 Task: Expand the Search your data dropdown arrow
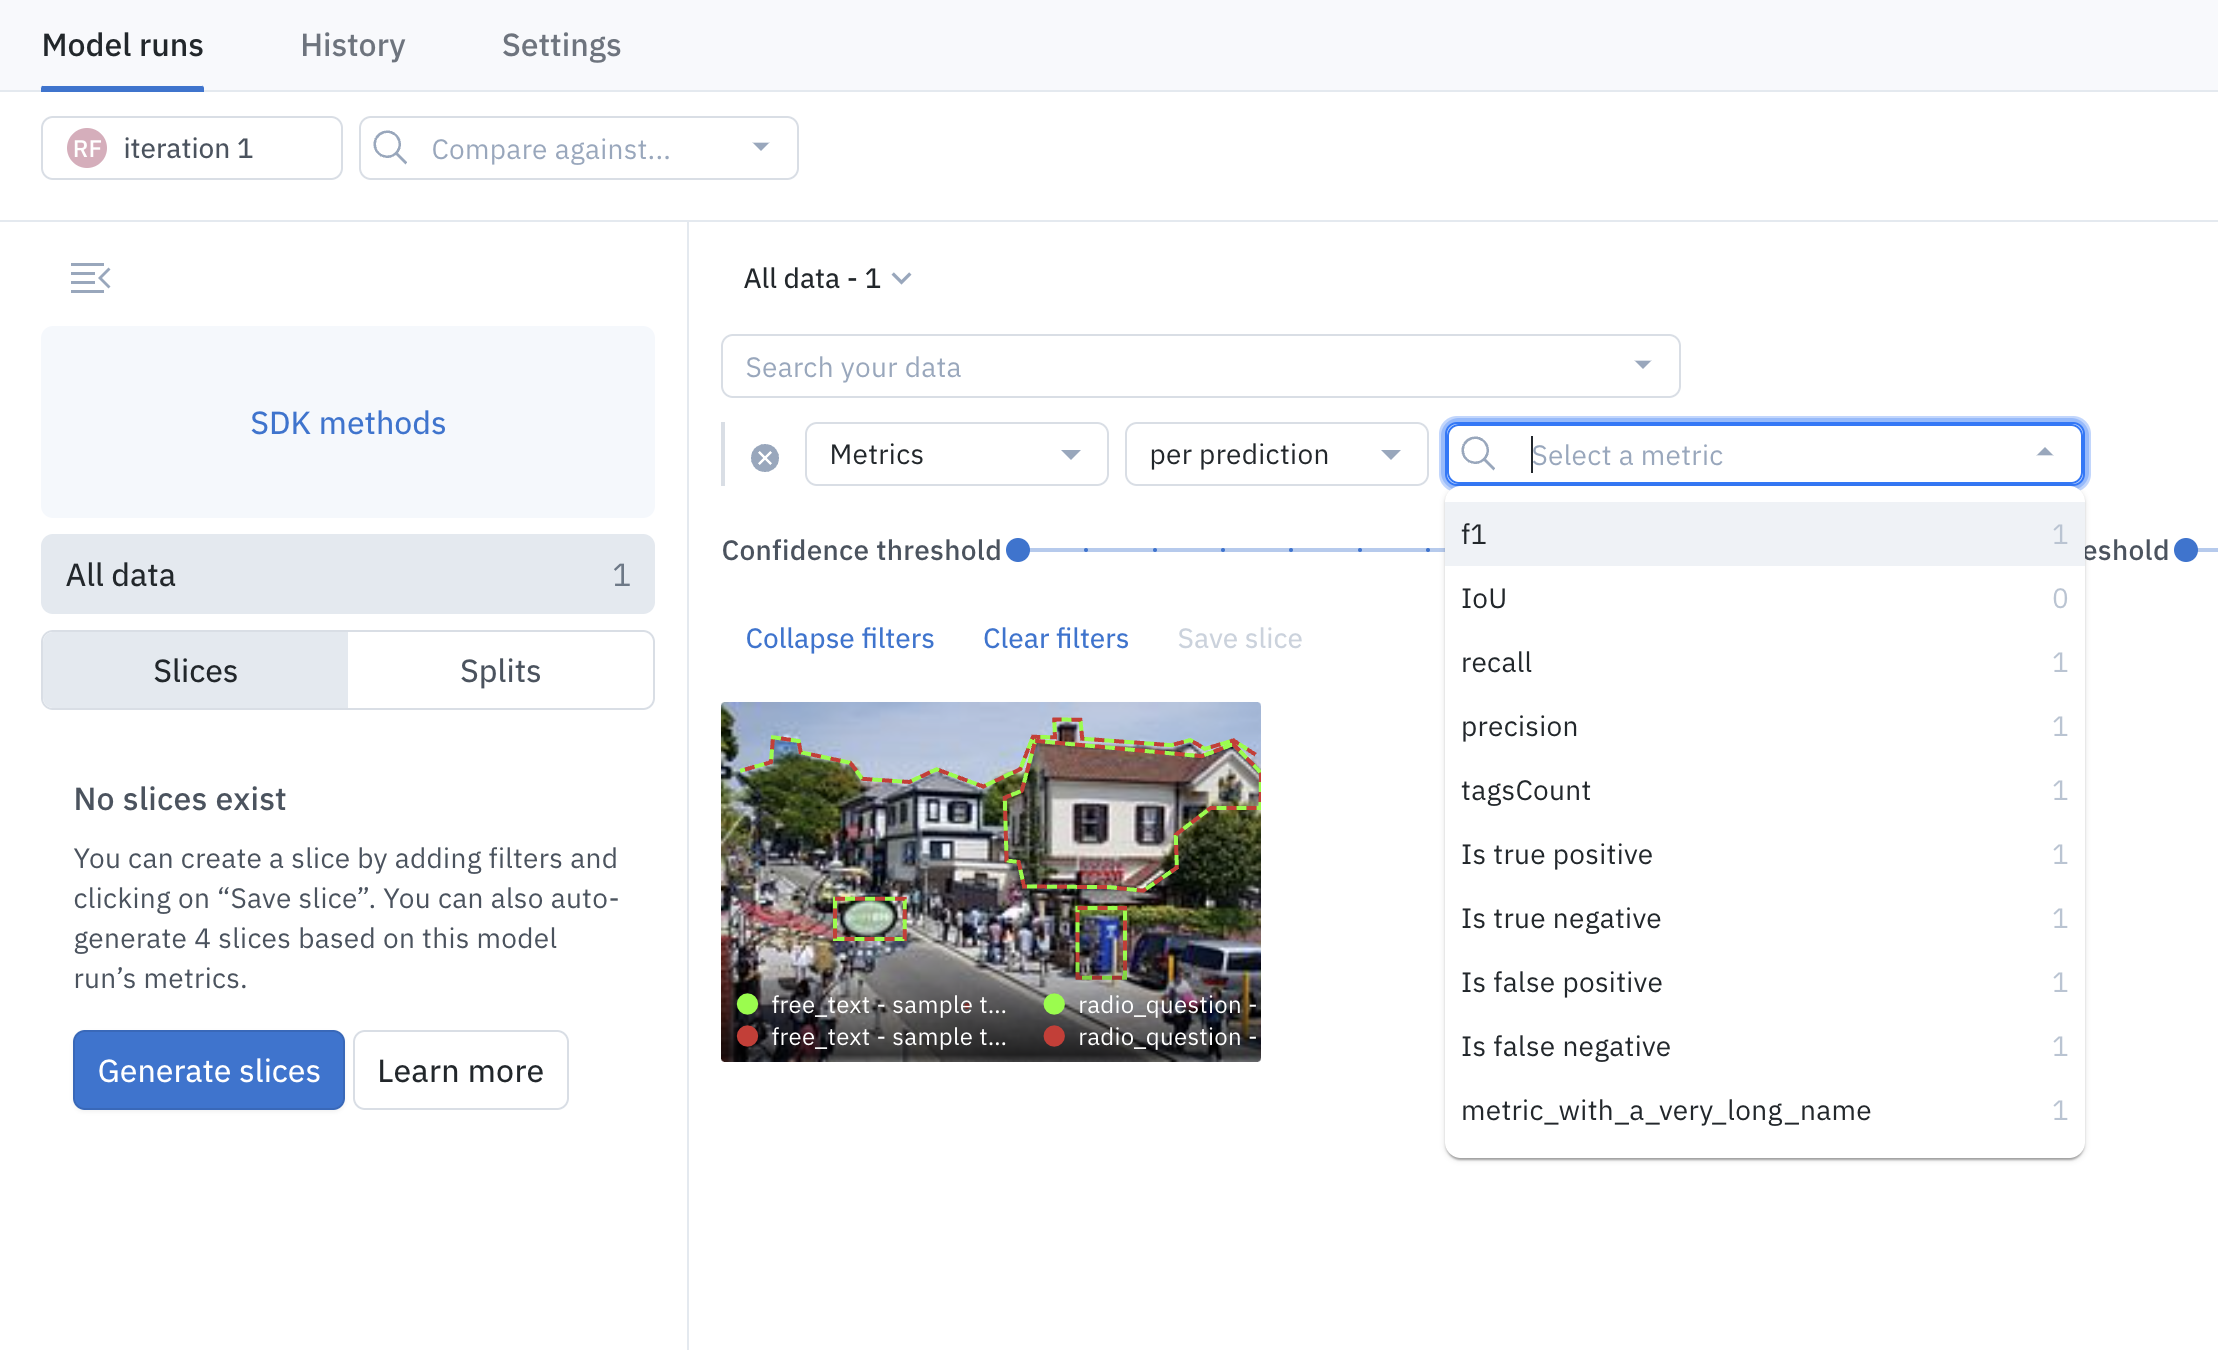pos(1643,366)
